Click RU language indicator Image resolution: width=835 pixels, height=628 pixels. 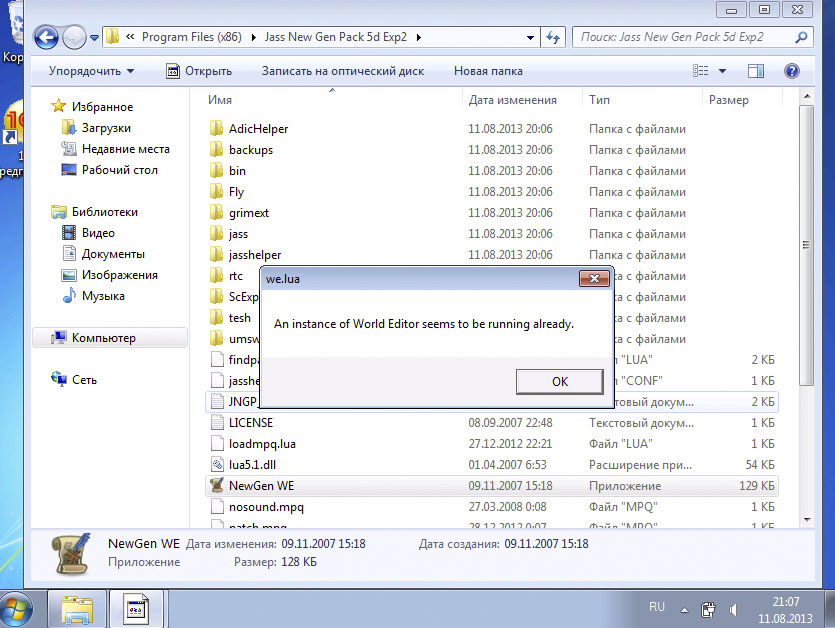coord(657,607)
